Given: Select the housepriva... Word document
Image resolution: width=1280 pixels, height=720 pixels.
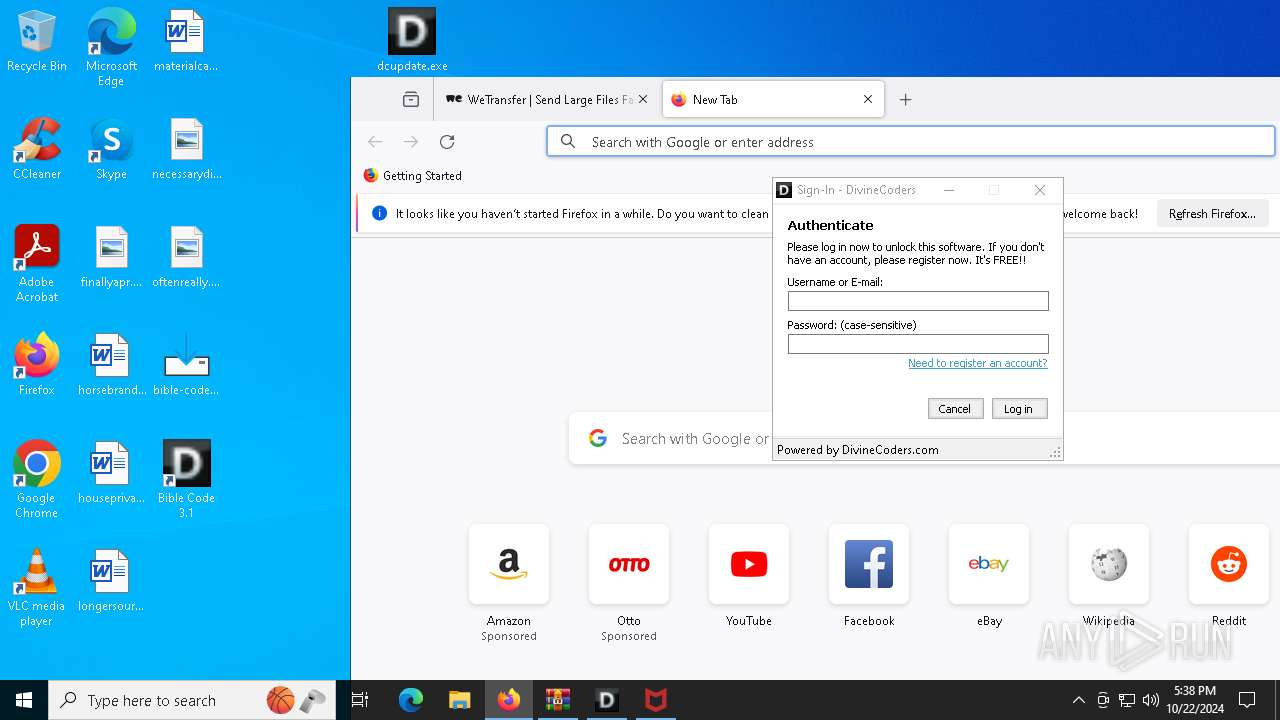Looking at the screenshot, I should point(111,473).
